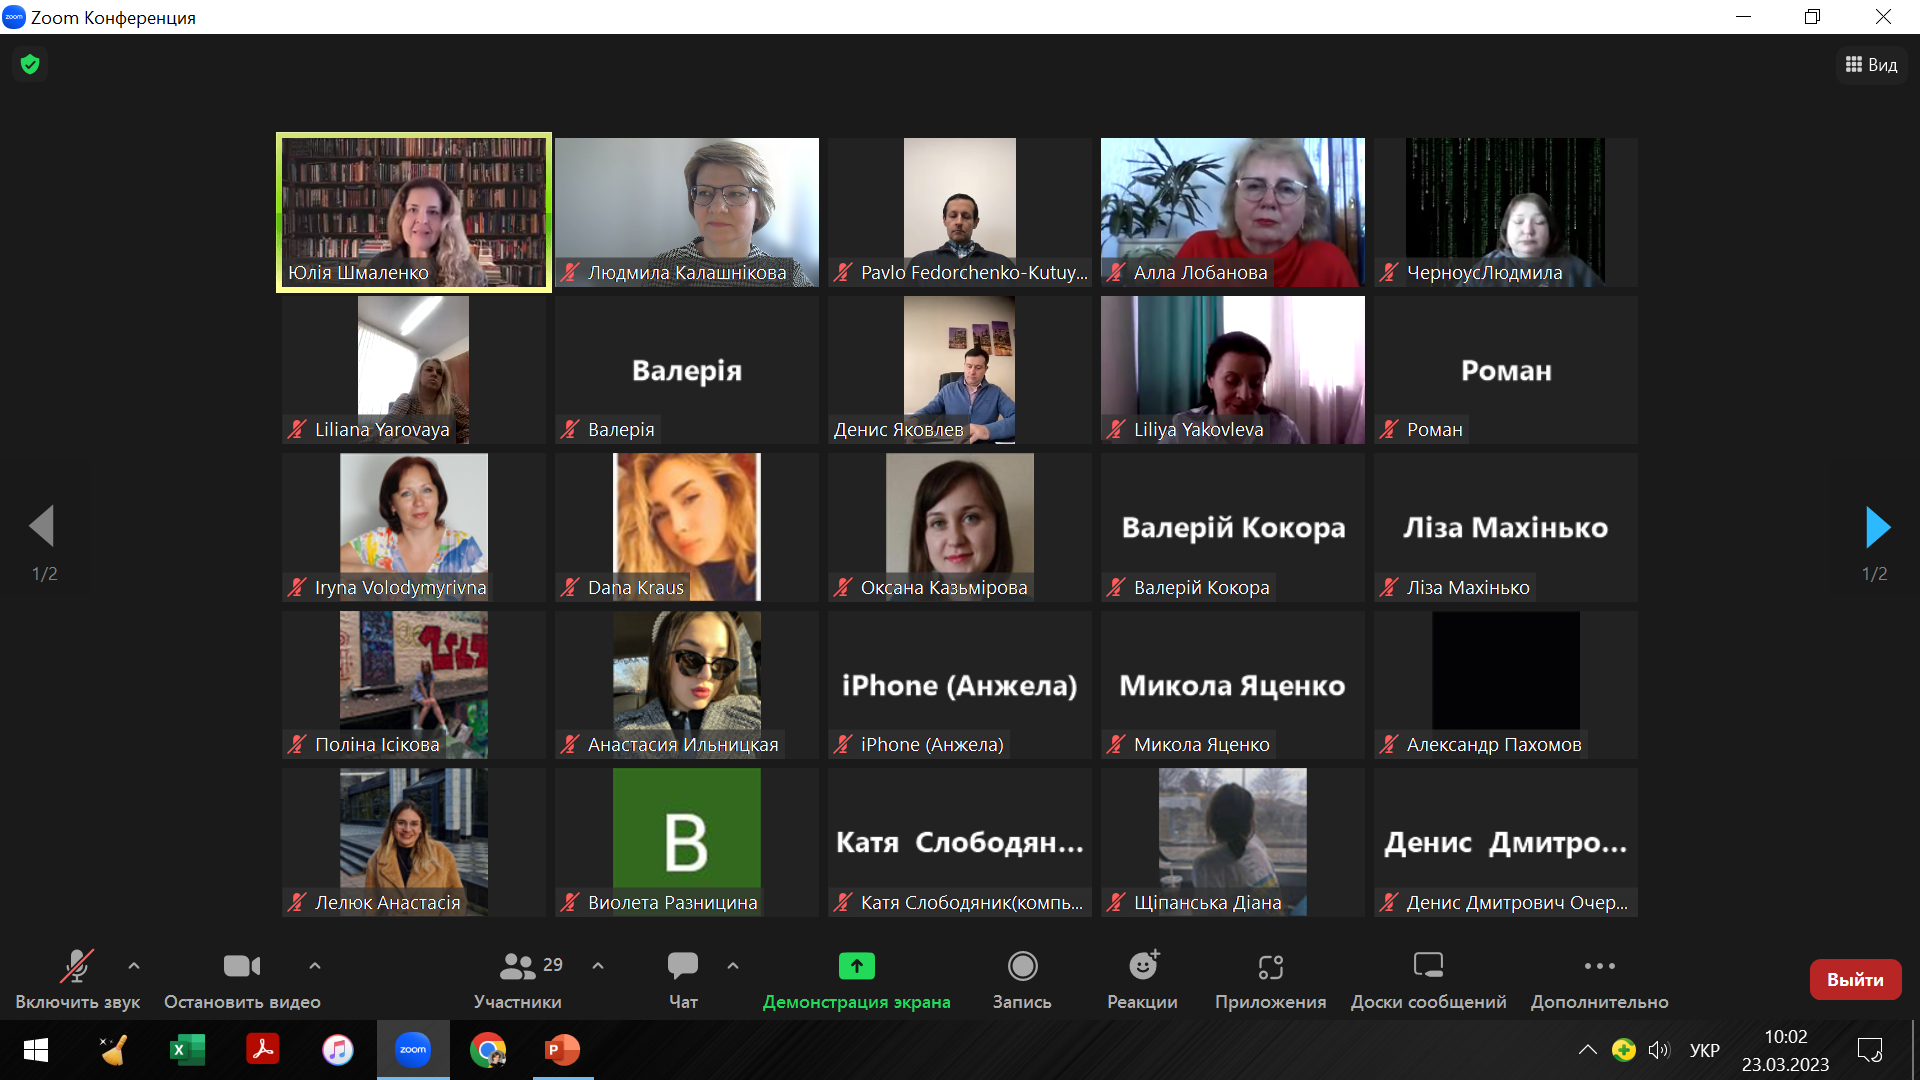
Task: Show hidden system tray icons
Action: tap(1587, 1050)
